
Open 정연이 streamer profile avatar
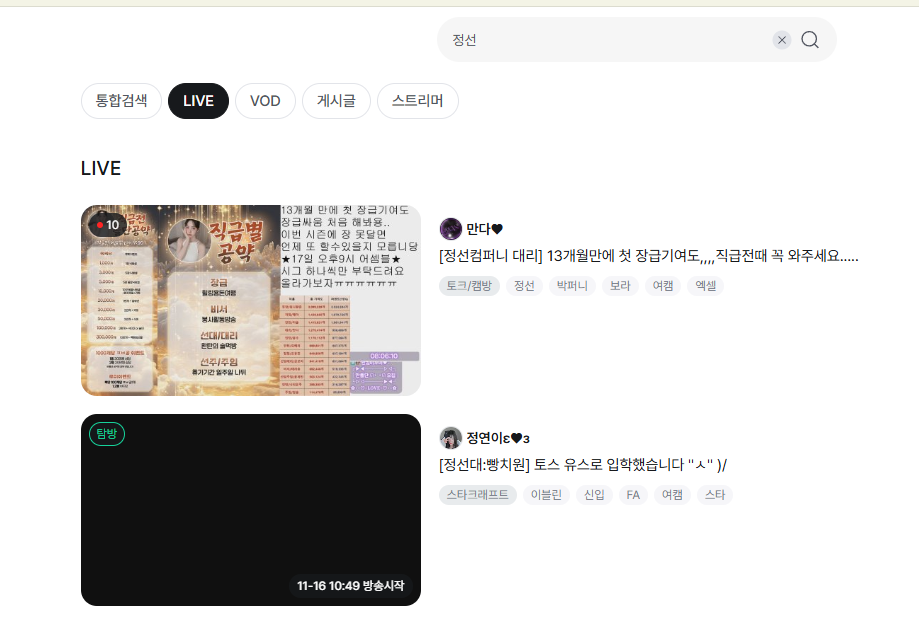450,438
